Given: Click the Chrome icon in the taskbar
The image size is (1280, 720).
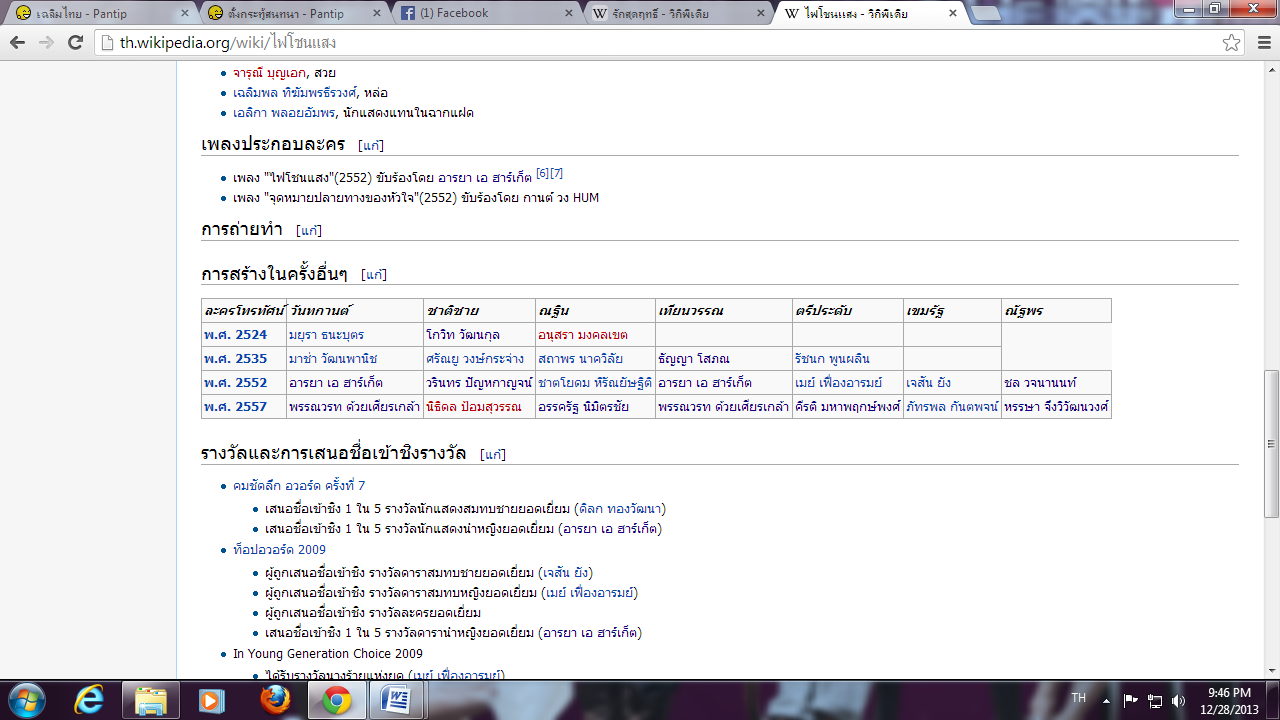Looking at the screenshot, I should [x=336, y=700].
